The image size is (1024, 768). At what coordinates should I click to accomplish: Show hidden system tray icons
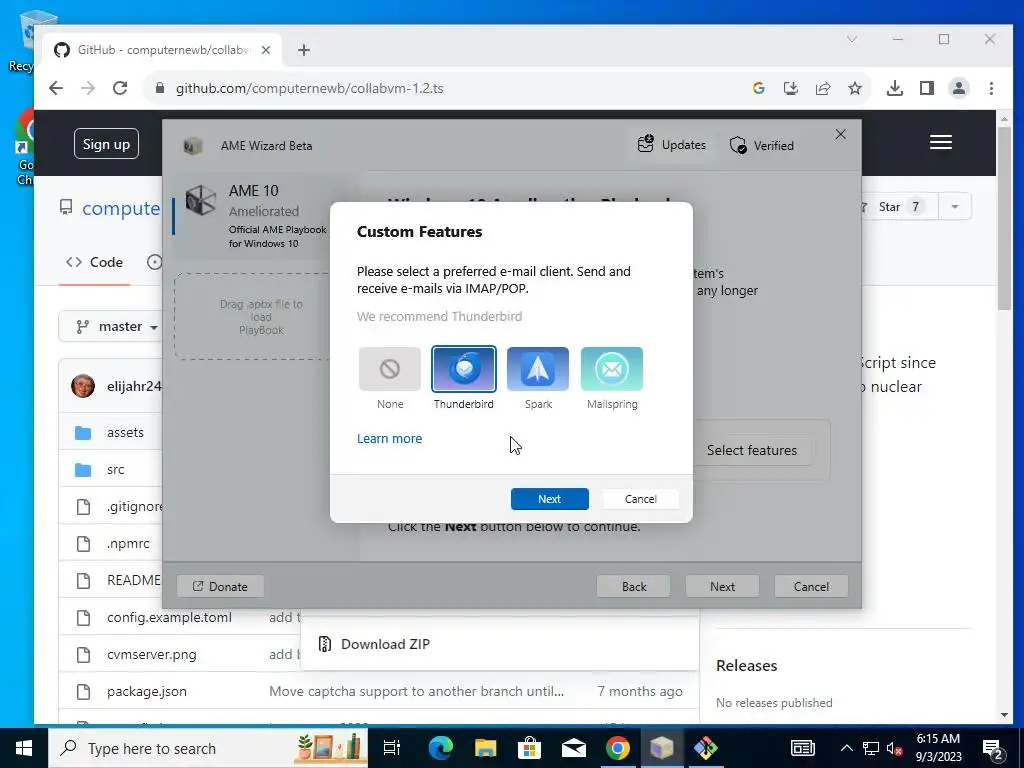click(846, 748)
